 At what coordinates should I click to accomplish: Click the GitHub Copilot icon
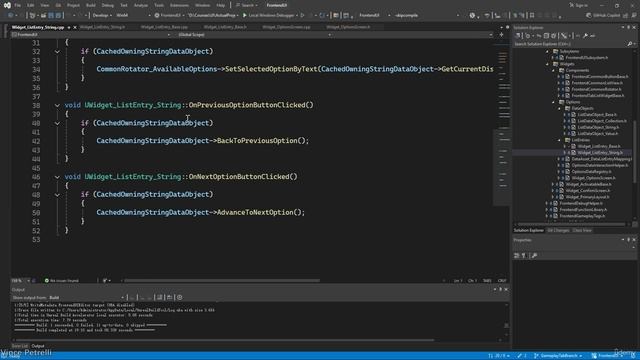[589, 16]
